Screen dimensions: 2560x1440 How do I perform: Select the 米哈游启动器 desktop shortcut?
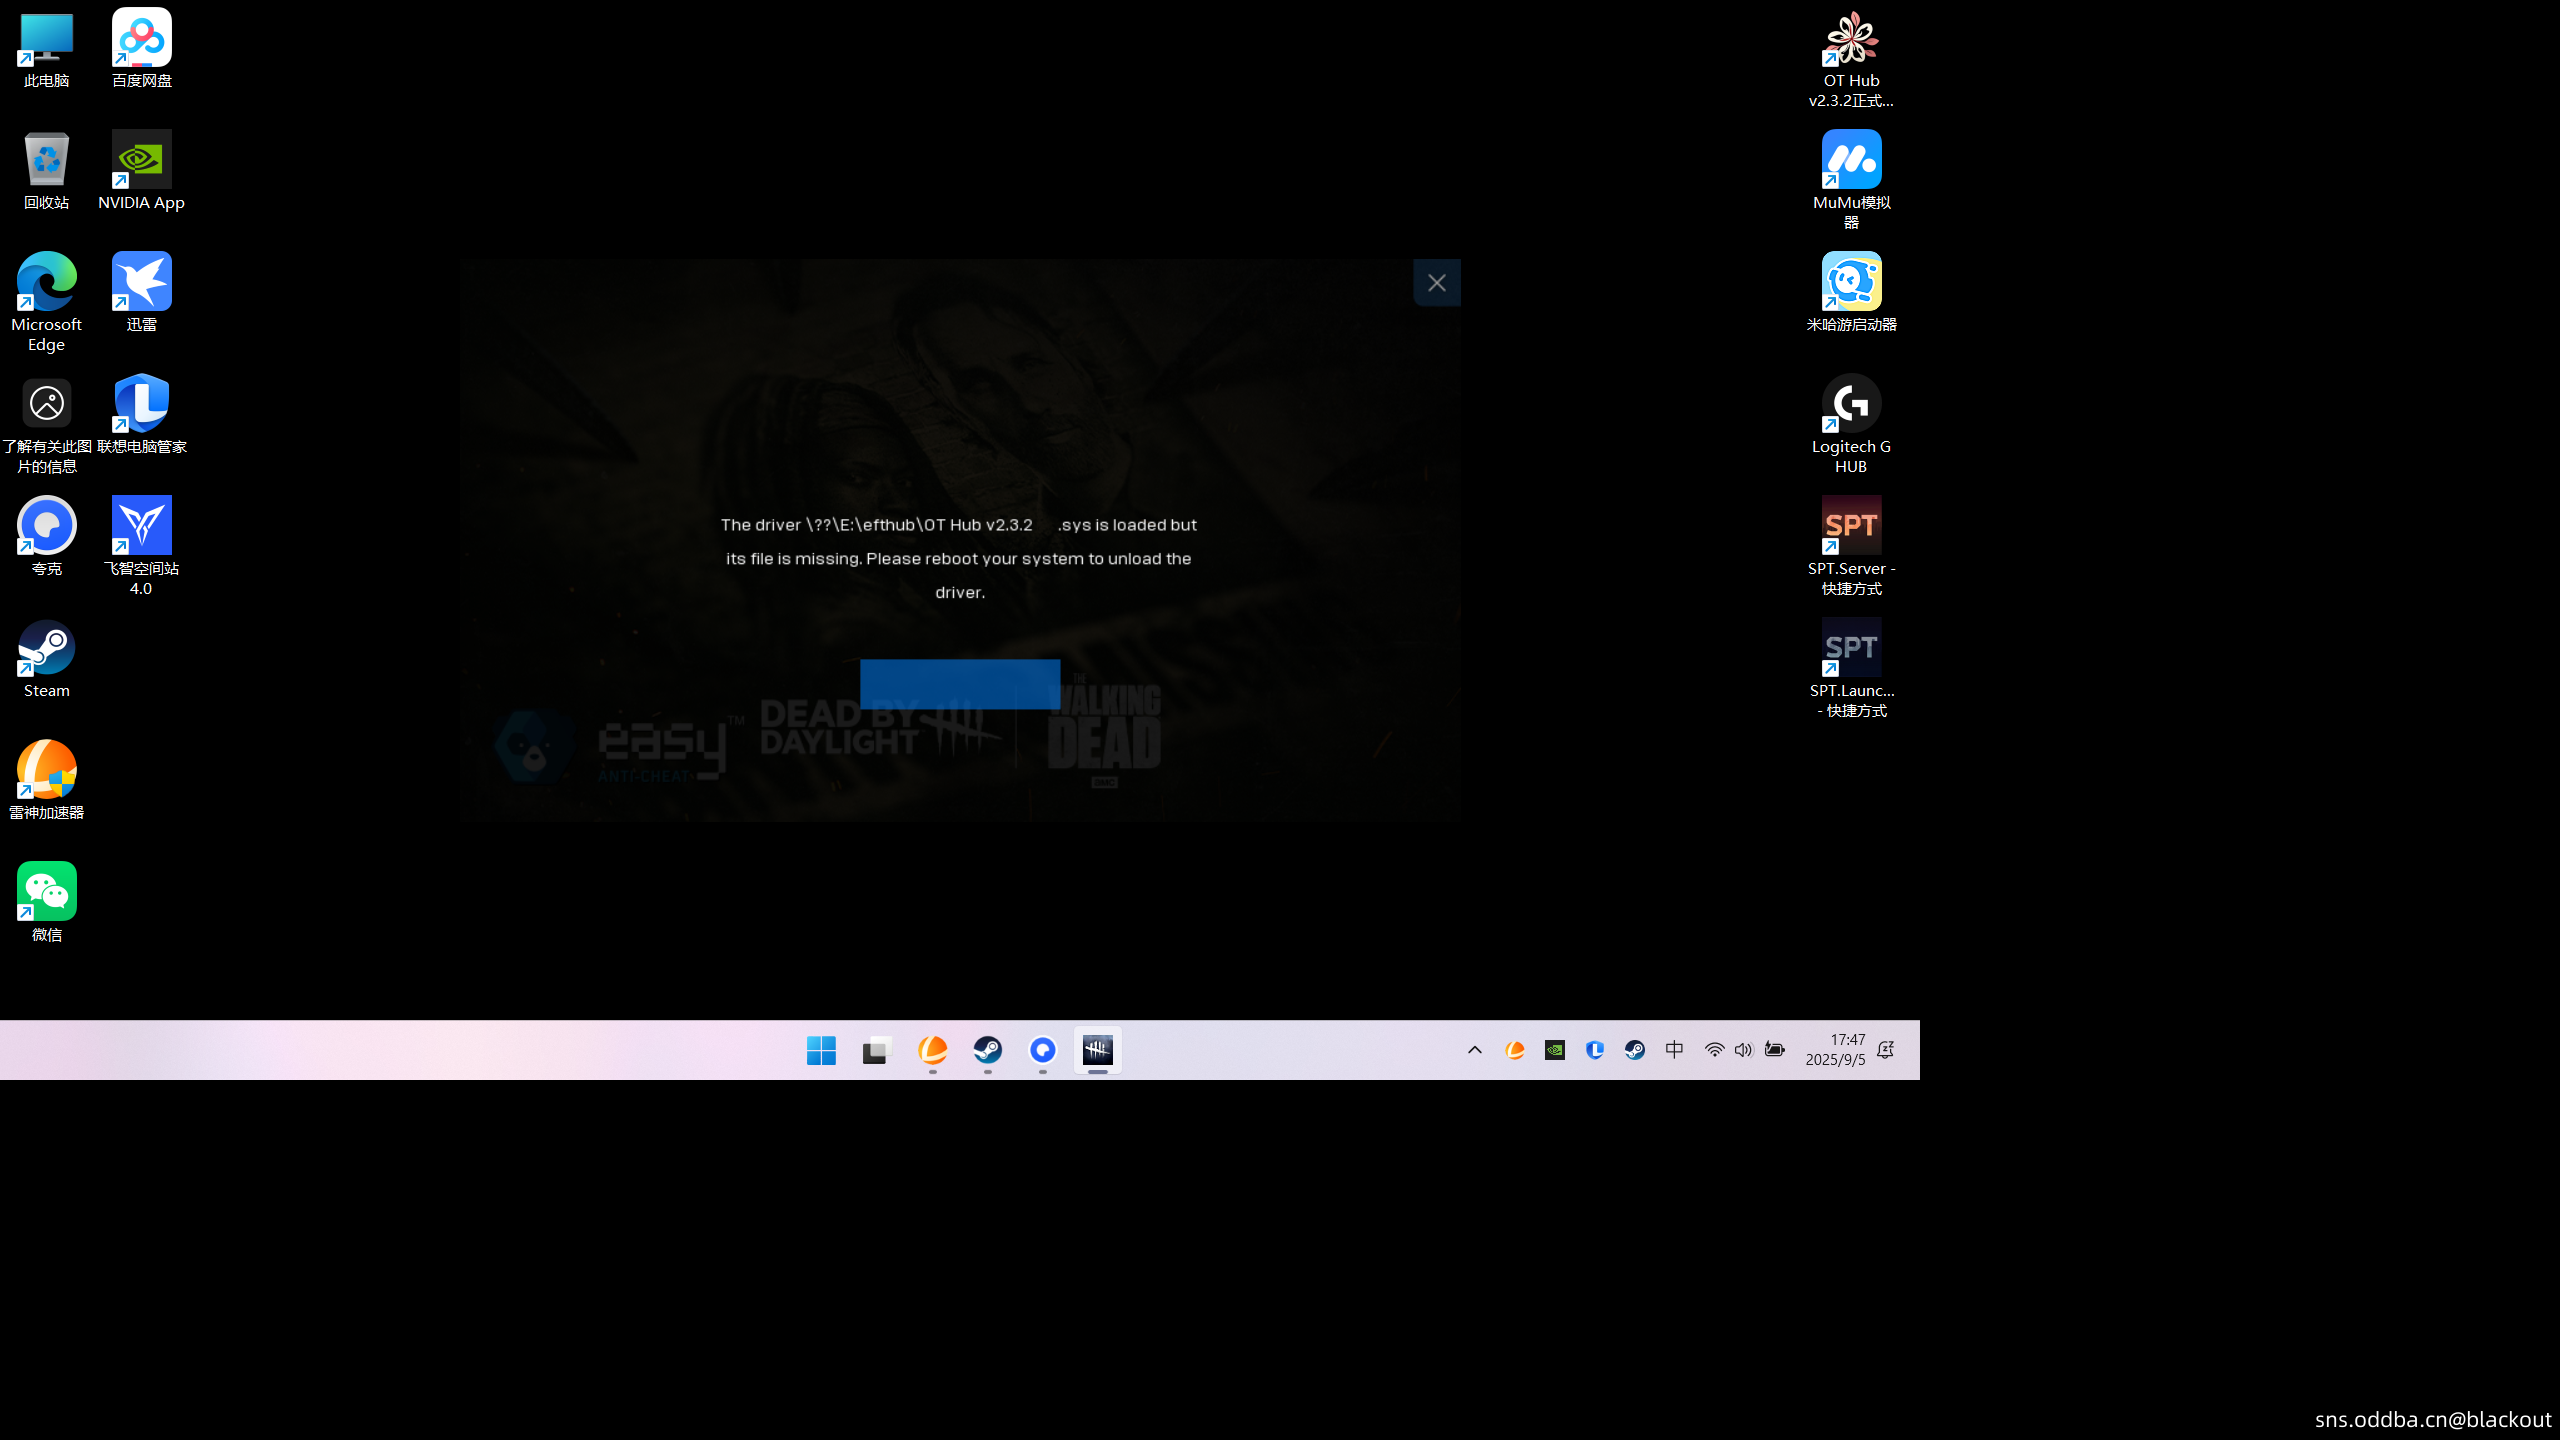pyautogui.click(x=1851, y=292)
